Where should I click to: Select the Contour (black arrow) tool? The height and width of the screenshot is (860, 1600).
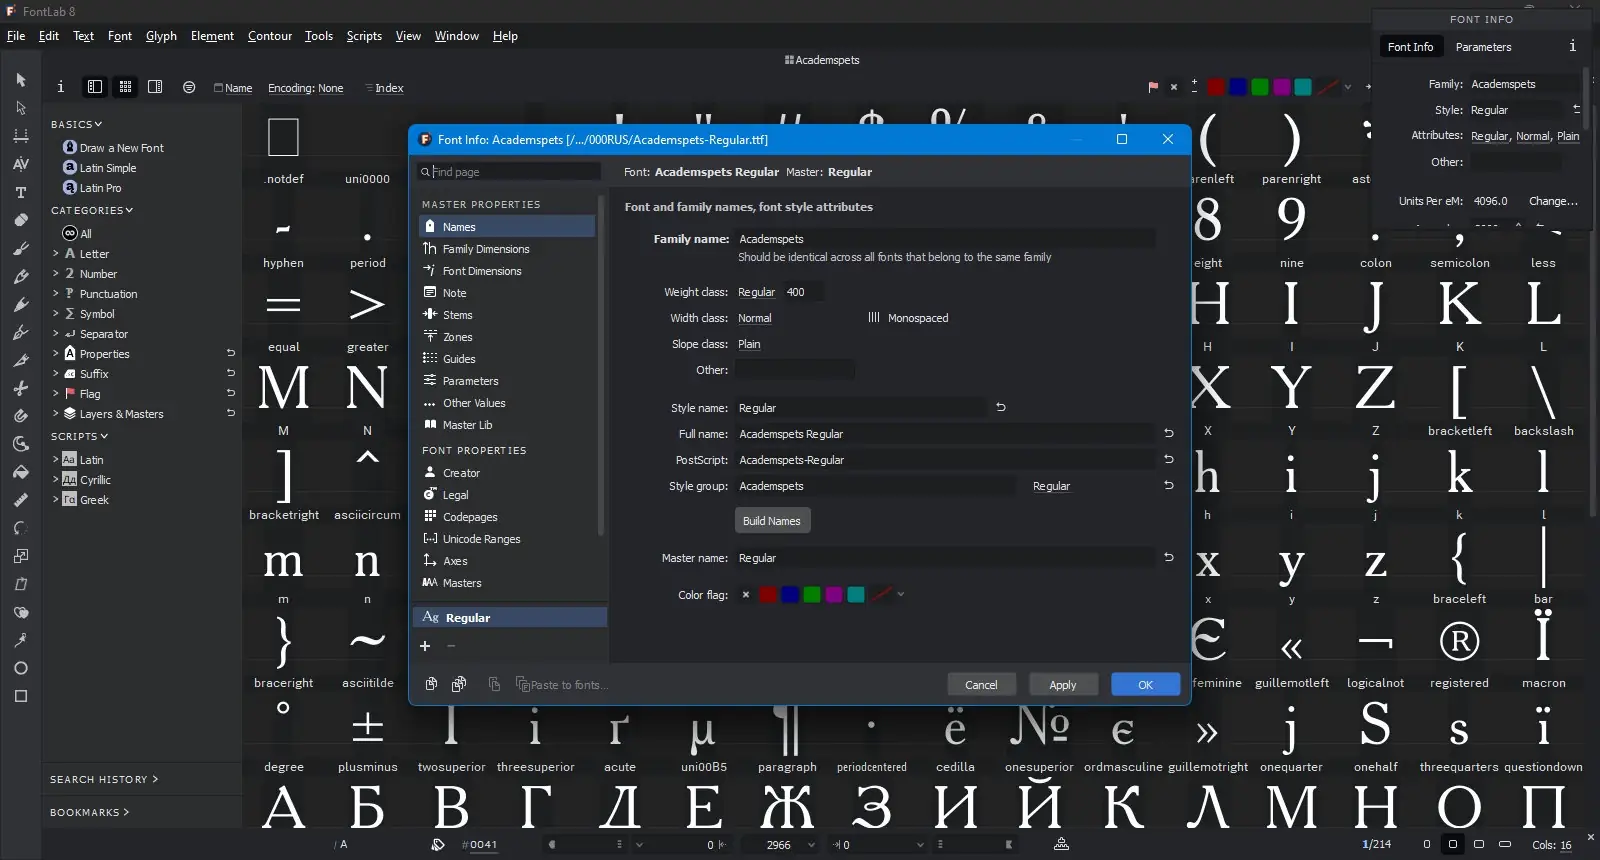[21, 80]
